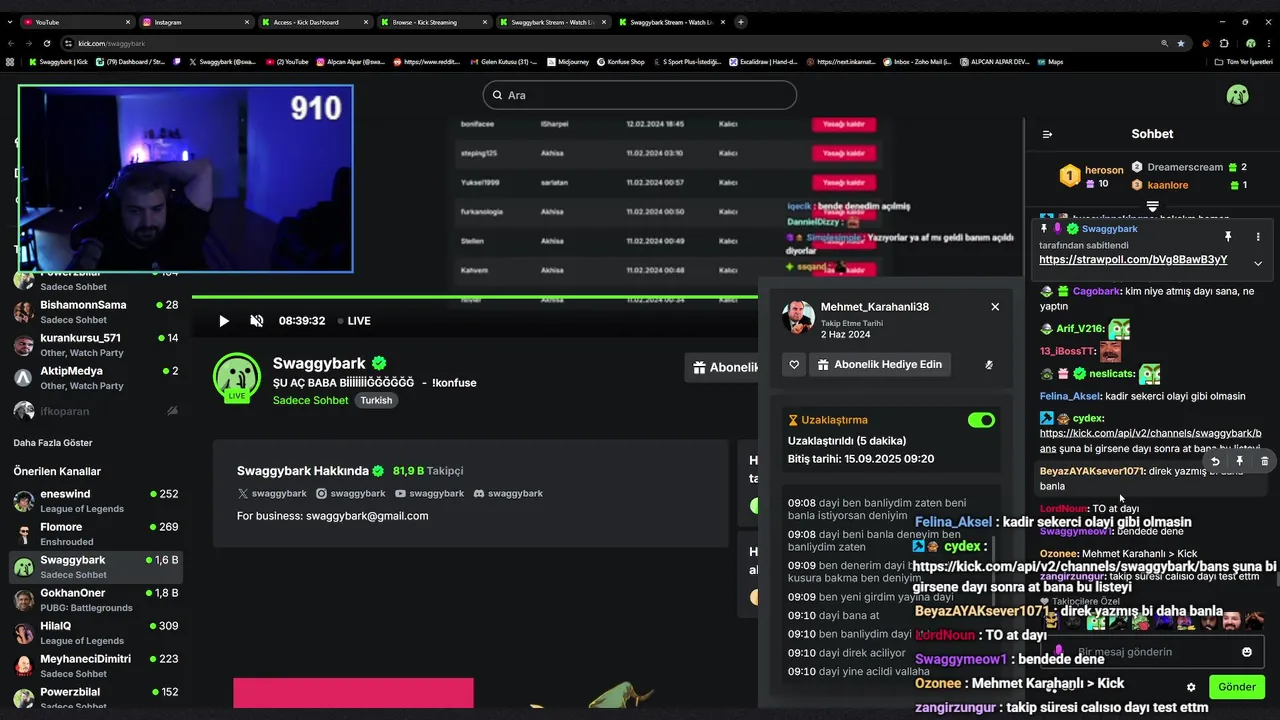Open Tüm Yer İşaretleri bookmarks folder
Screen dimensions: 1280x720
coord(1243,62)
